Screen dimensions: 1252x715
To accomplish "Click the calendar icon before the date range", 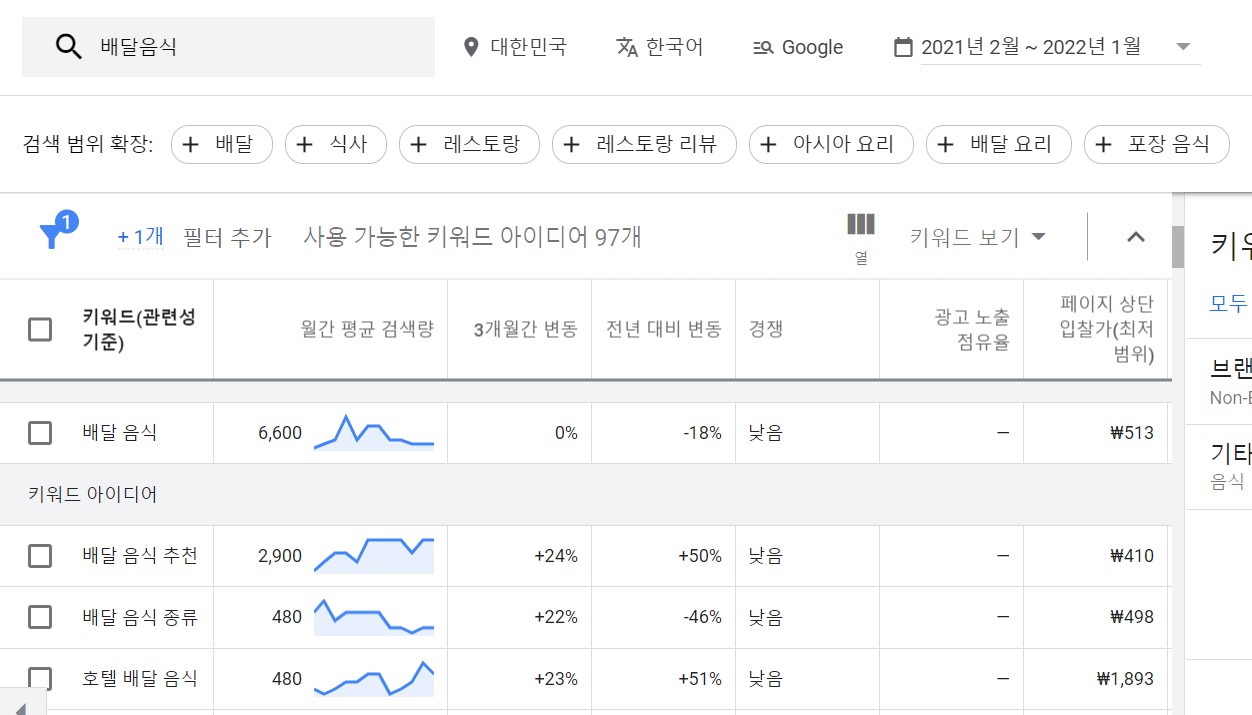I will pos(903,45).
